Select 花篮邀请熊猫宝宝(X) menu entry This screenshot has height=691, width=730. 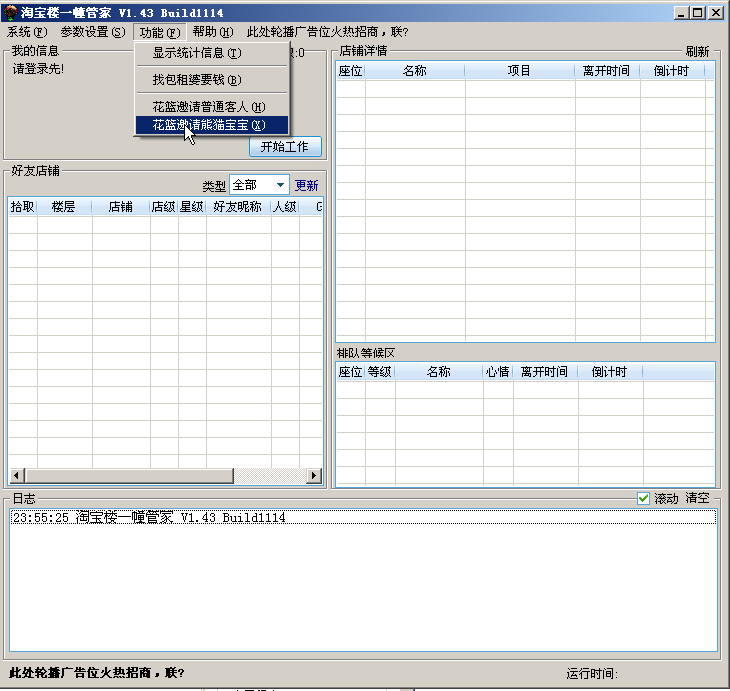[x=212, y=125]
